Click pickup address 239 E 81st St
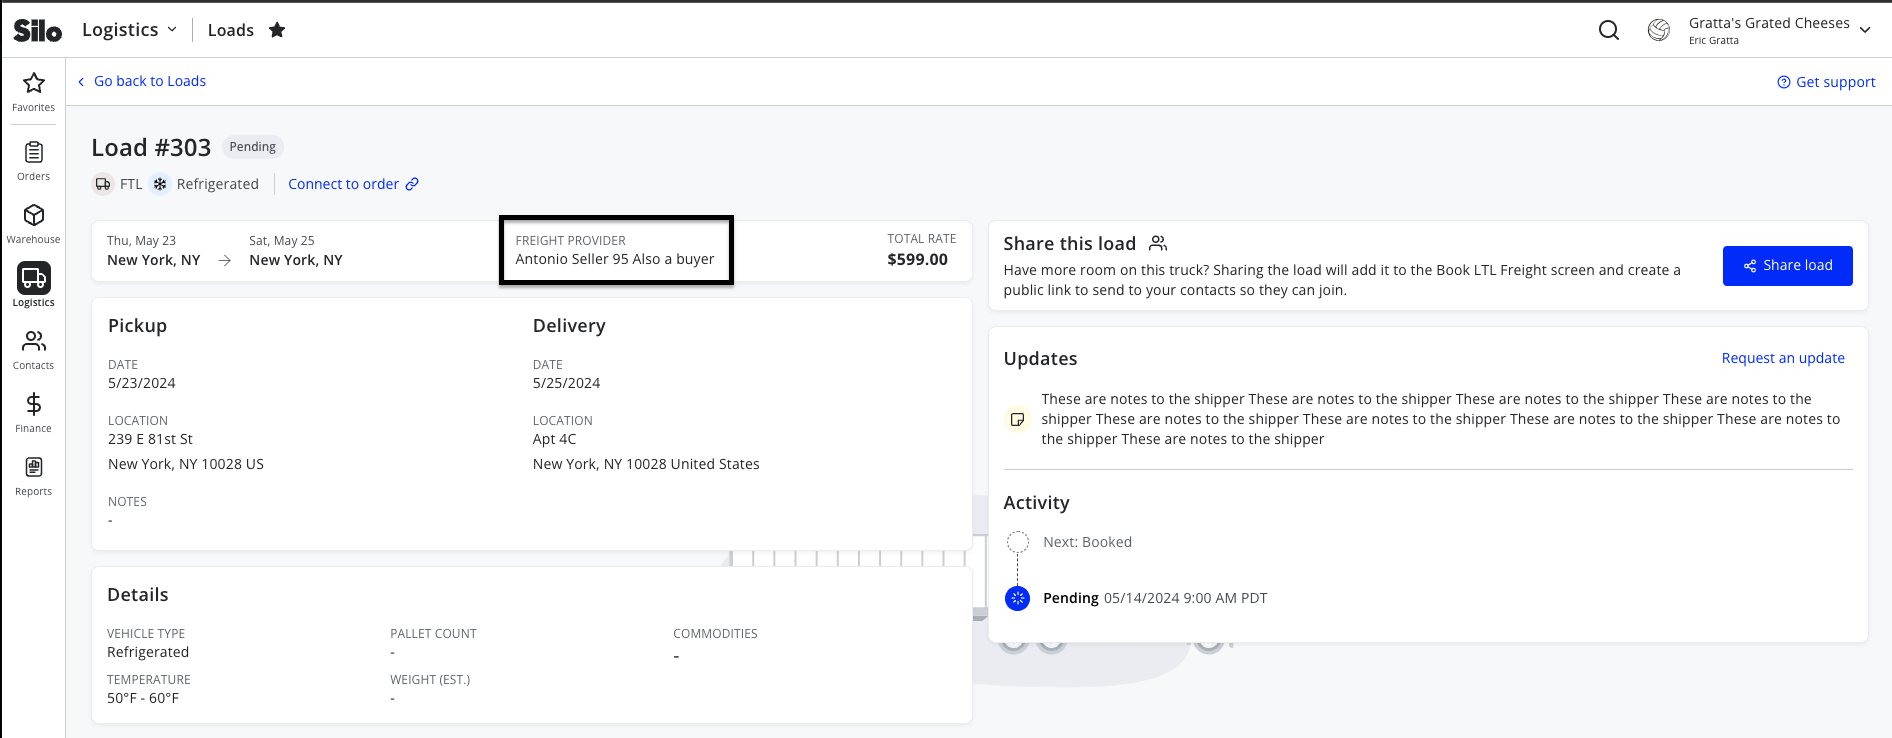The height and width of the screenshot is (738, 1892). click(150, 439)
